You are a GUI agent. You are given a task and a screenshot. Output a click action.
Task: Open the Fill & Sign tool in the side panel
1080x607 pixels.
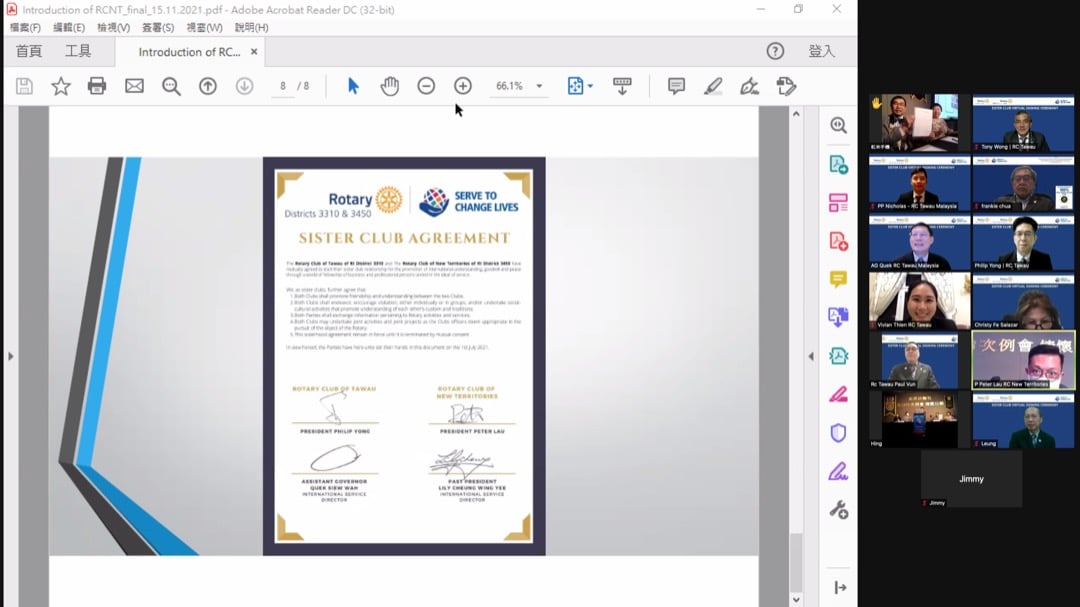(838, 471)
